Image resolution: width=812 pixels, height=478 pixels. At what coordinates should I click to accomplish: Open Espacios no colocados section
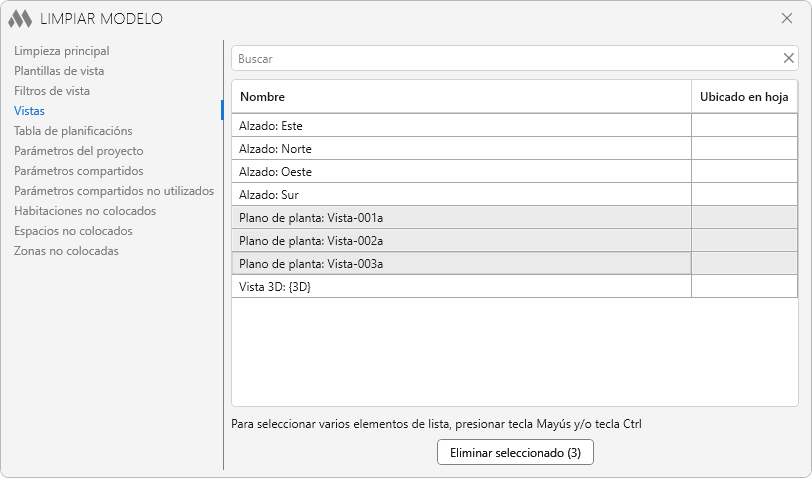(73, 231)
